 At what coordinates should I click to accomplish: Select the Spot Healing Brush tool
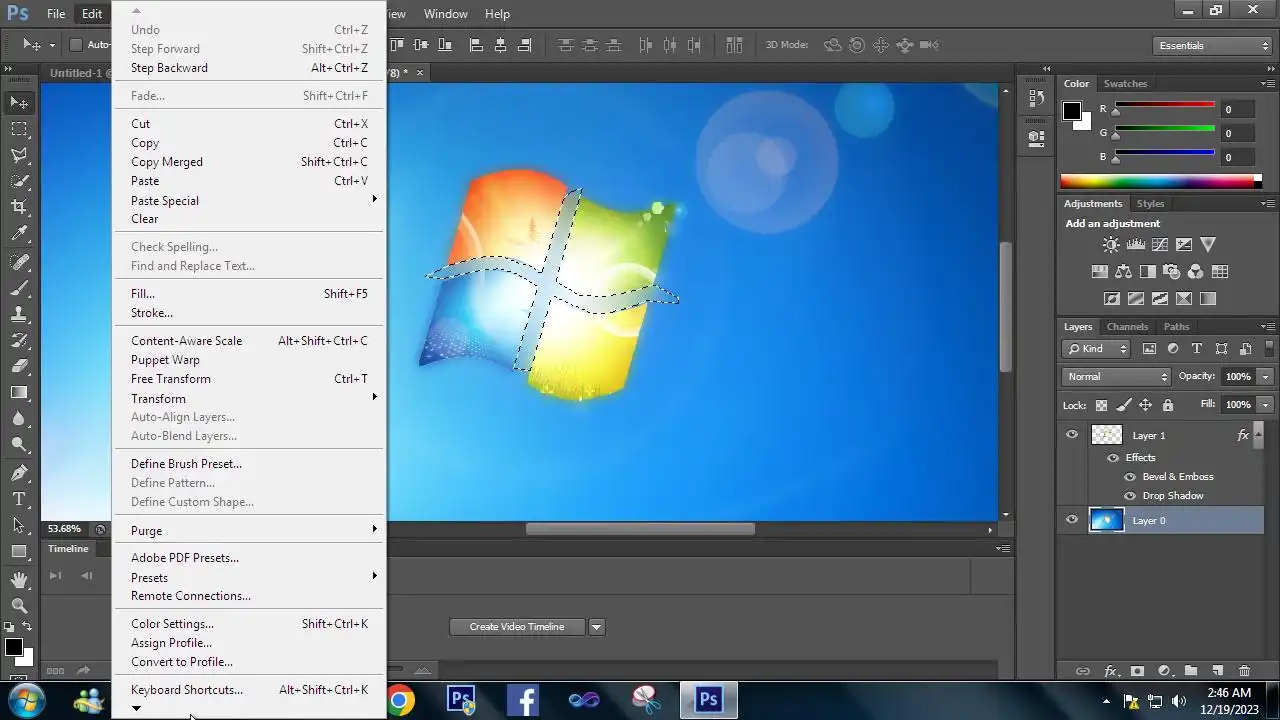(x=19, y=261)
